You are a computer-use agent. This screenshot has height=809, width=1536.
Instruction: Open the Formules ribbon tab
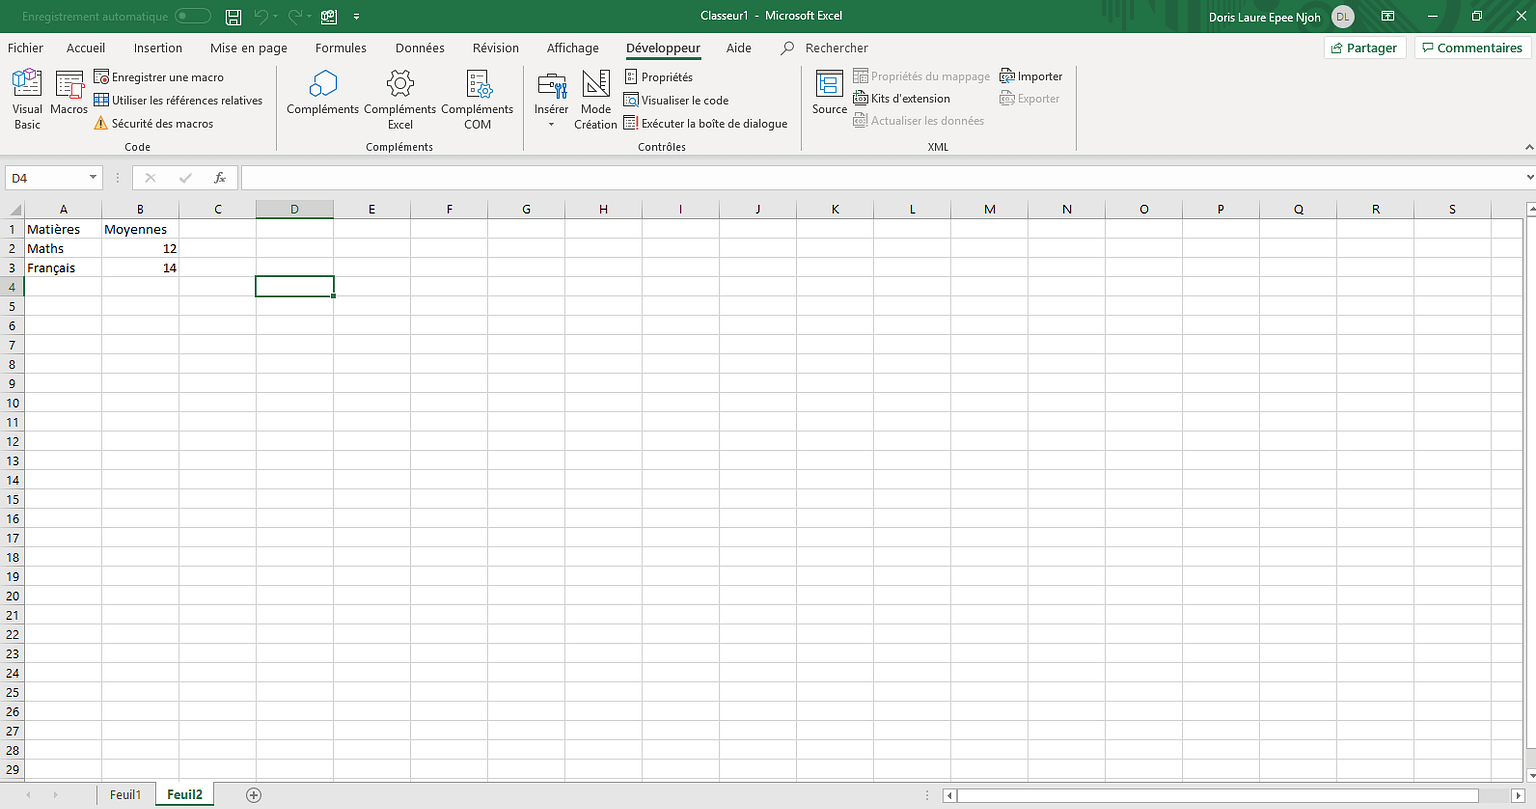[340, 48]
